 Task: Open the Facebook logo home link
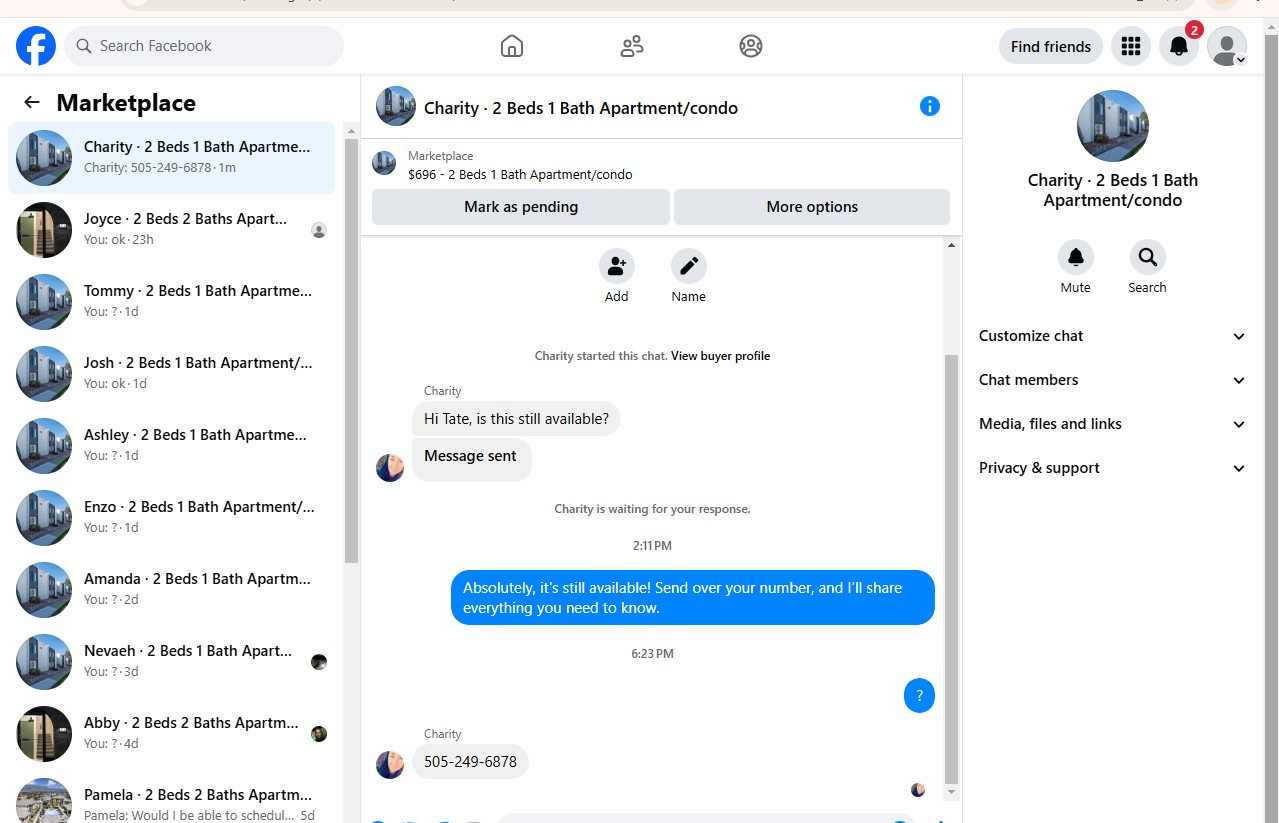(36, 46)
